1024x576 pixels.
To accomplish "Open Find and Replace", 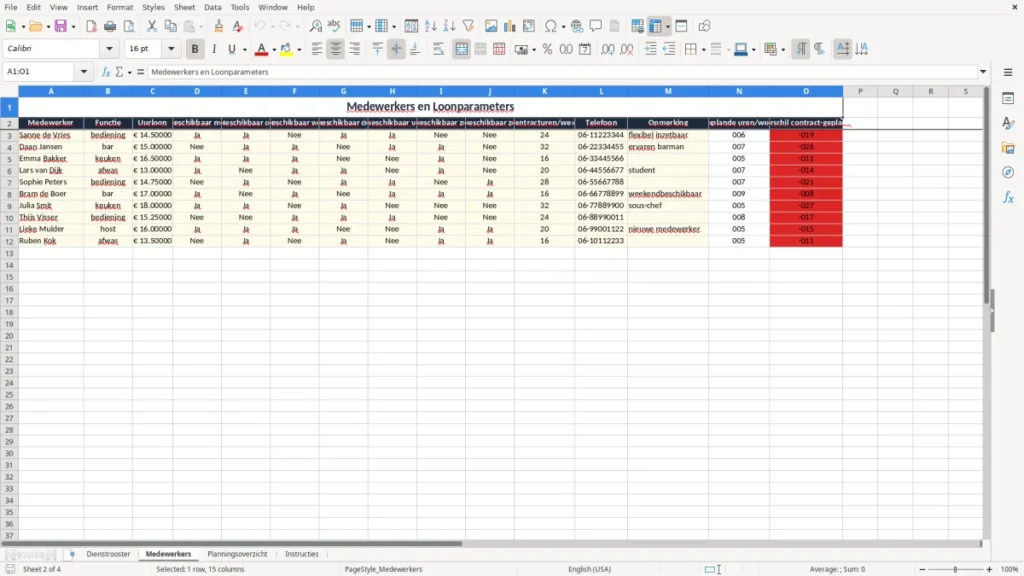I will click(x=315, y=26).
